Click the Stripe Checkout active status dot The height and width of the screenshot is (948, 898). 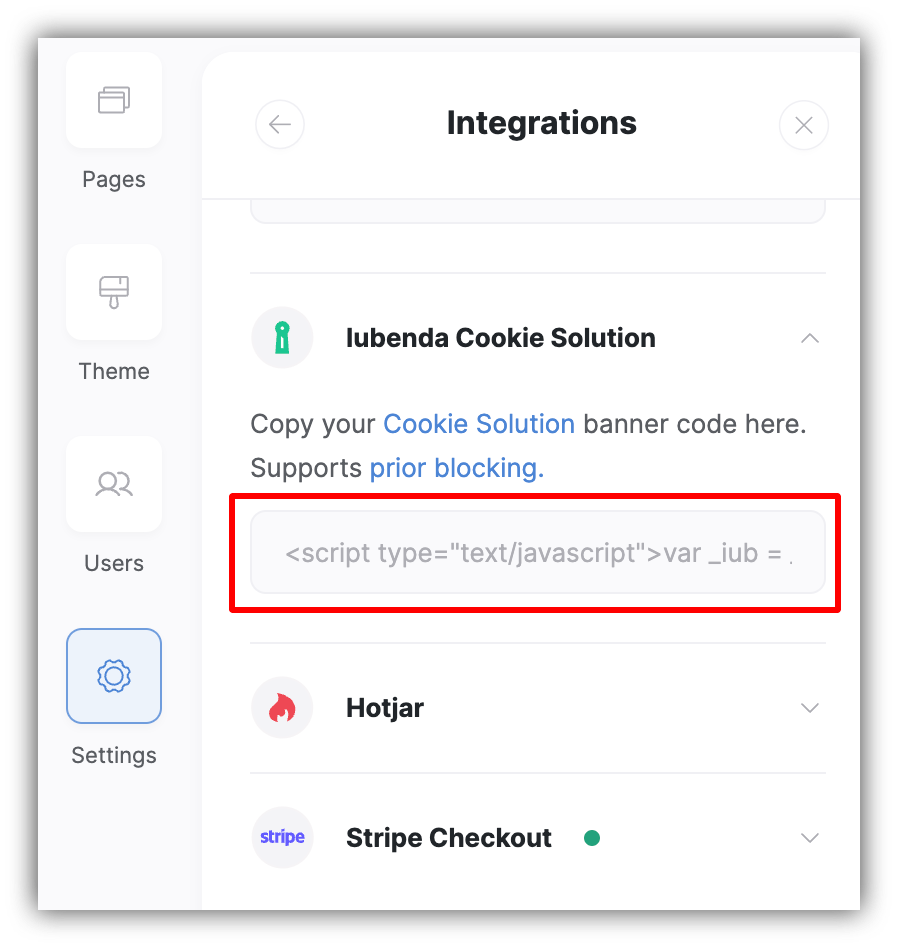tap(592, 838)
